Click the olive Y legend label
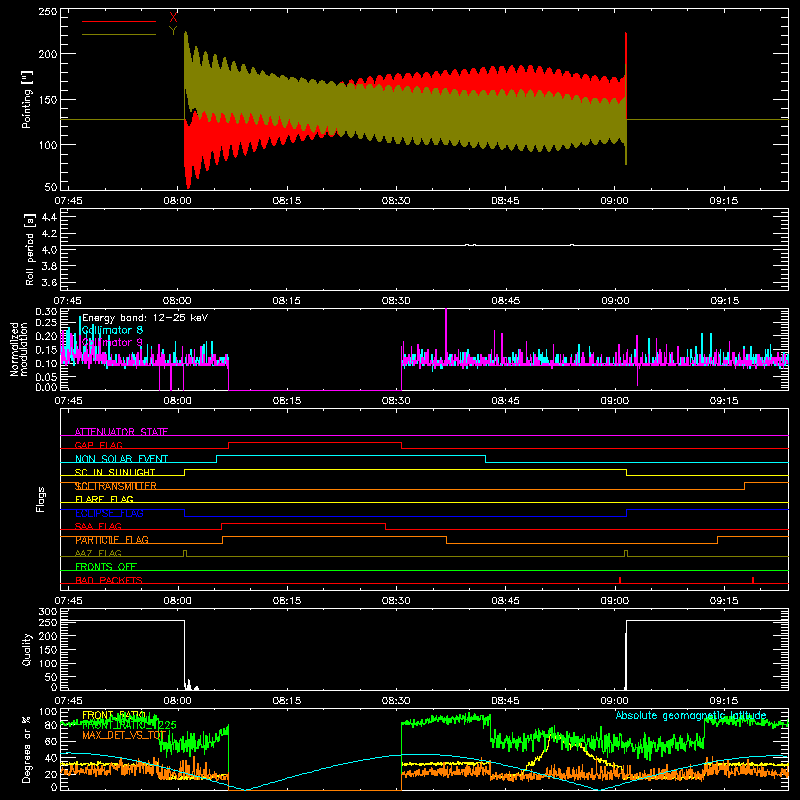Viewport: 800px width, 800px height. point(173,31)
